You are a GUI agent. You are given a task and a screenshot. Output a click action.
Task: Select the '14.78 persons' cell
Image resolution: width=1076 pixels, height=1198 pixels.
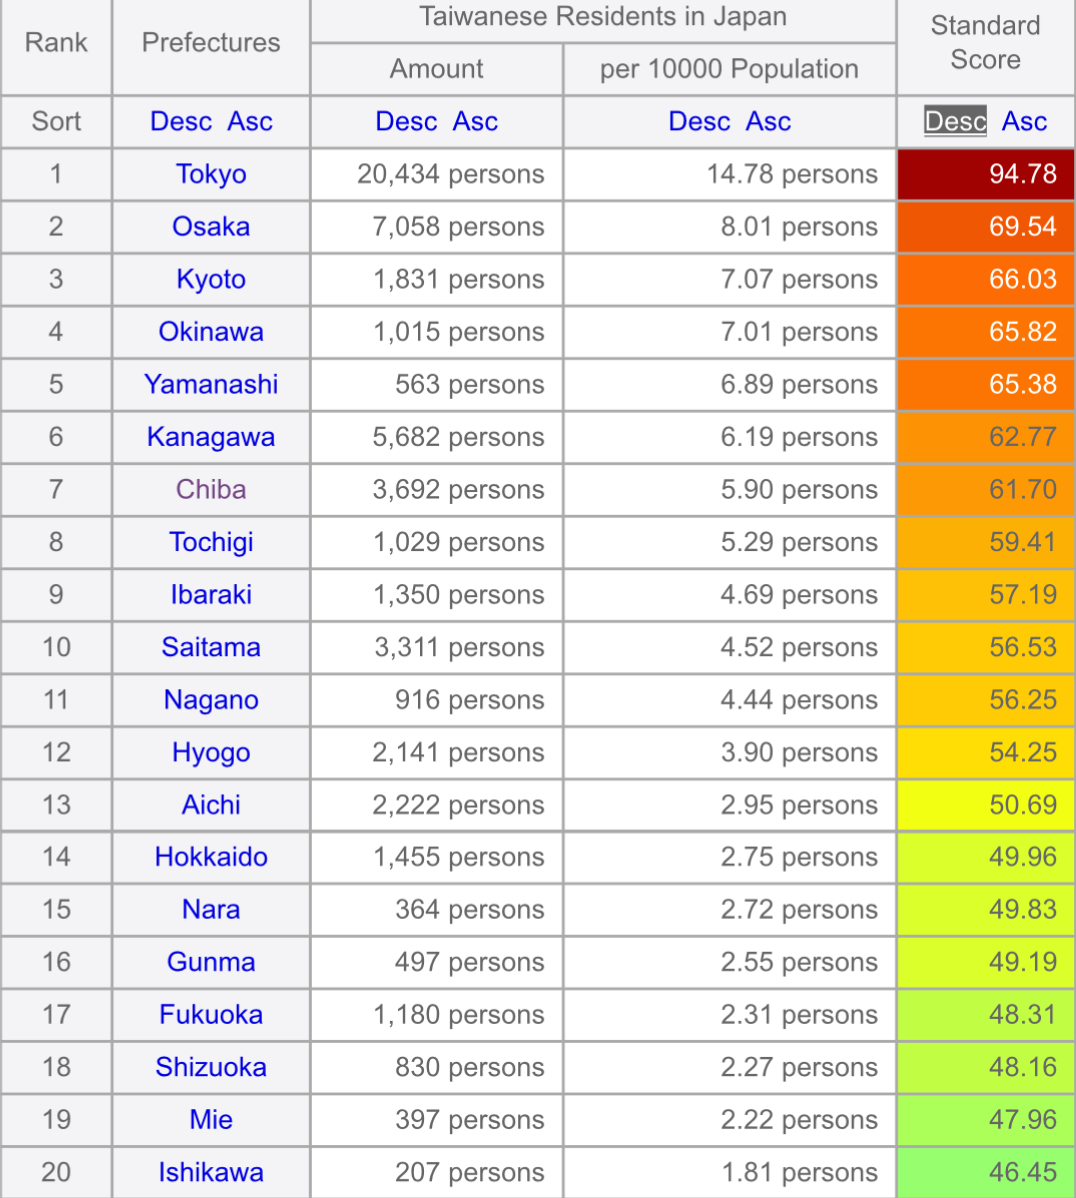730,174
